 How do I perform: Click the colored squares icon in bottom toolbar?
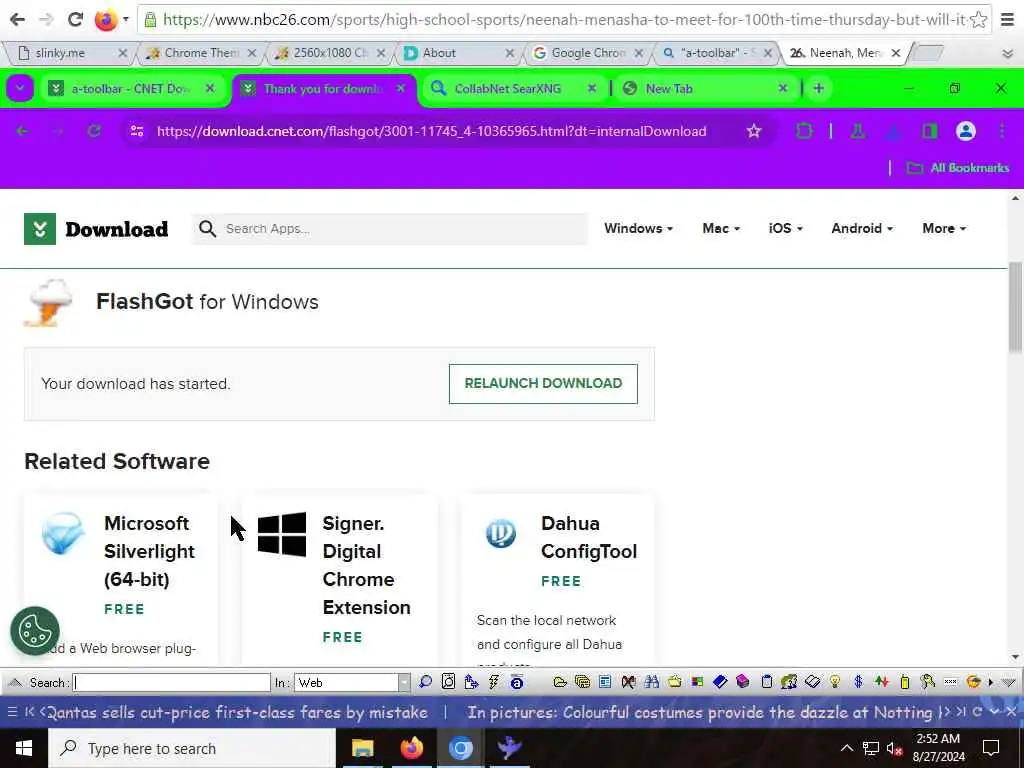697,682
